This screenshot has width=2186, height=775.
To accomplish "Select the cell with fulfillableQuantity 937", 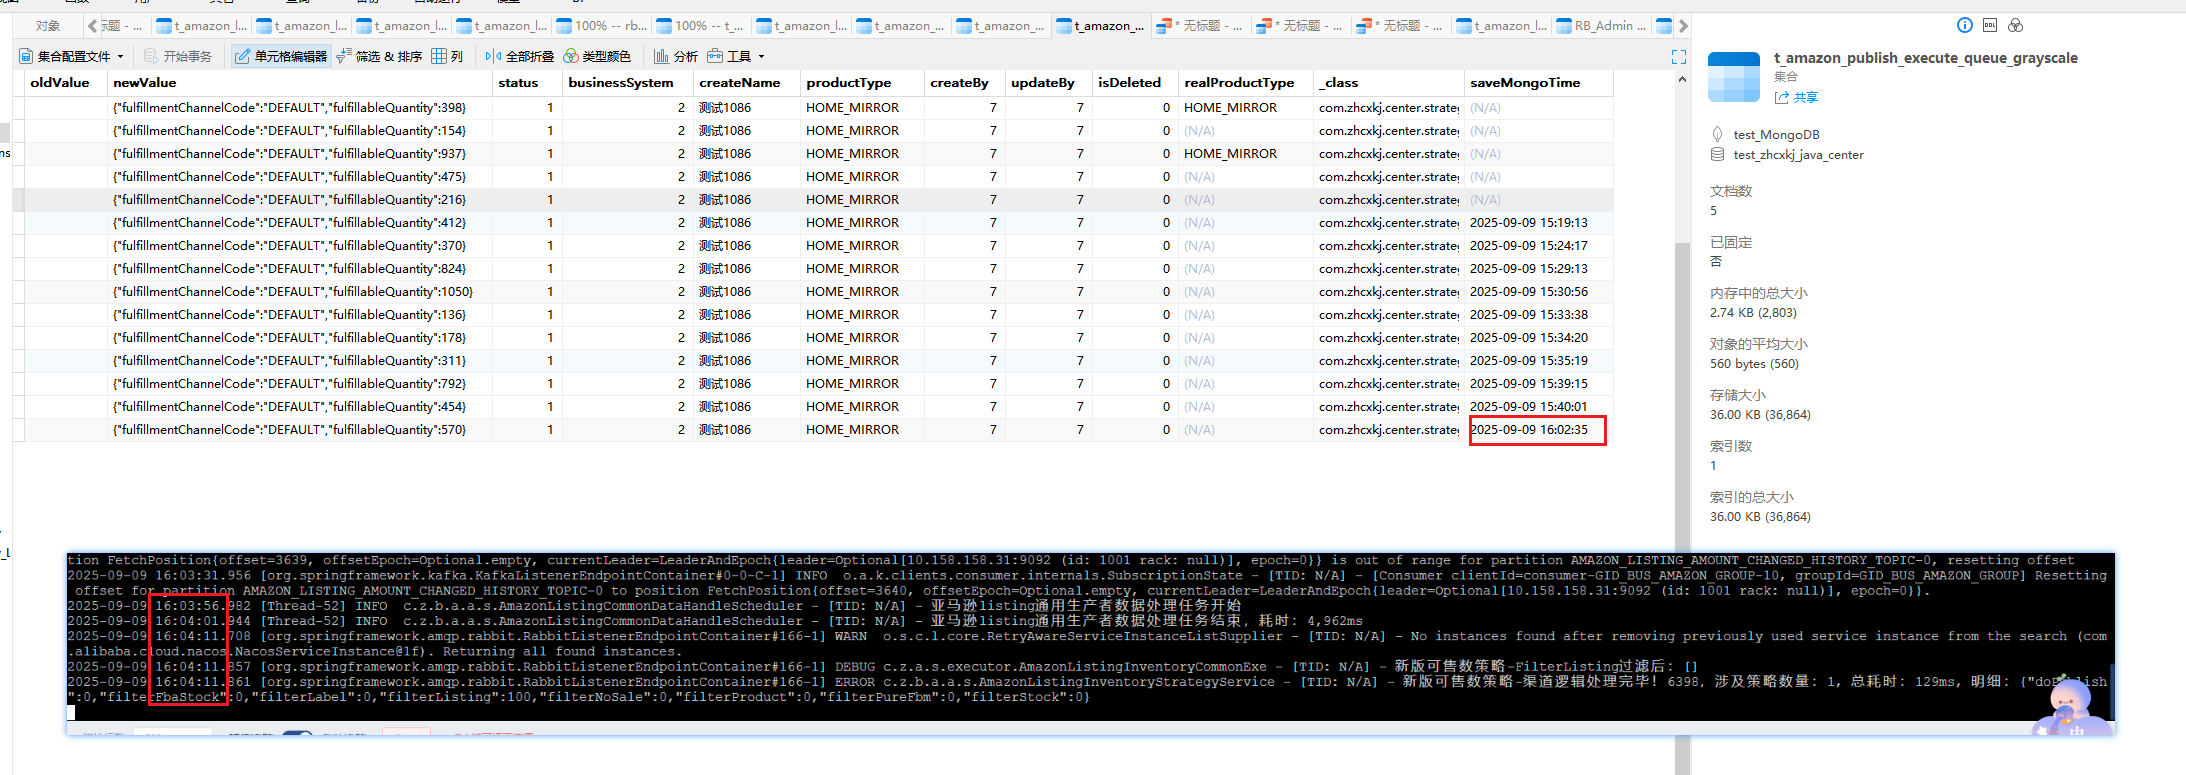I will 299,154.
